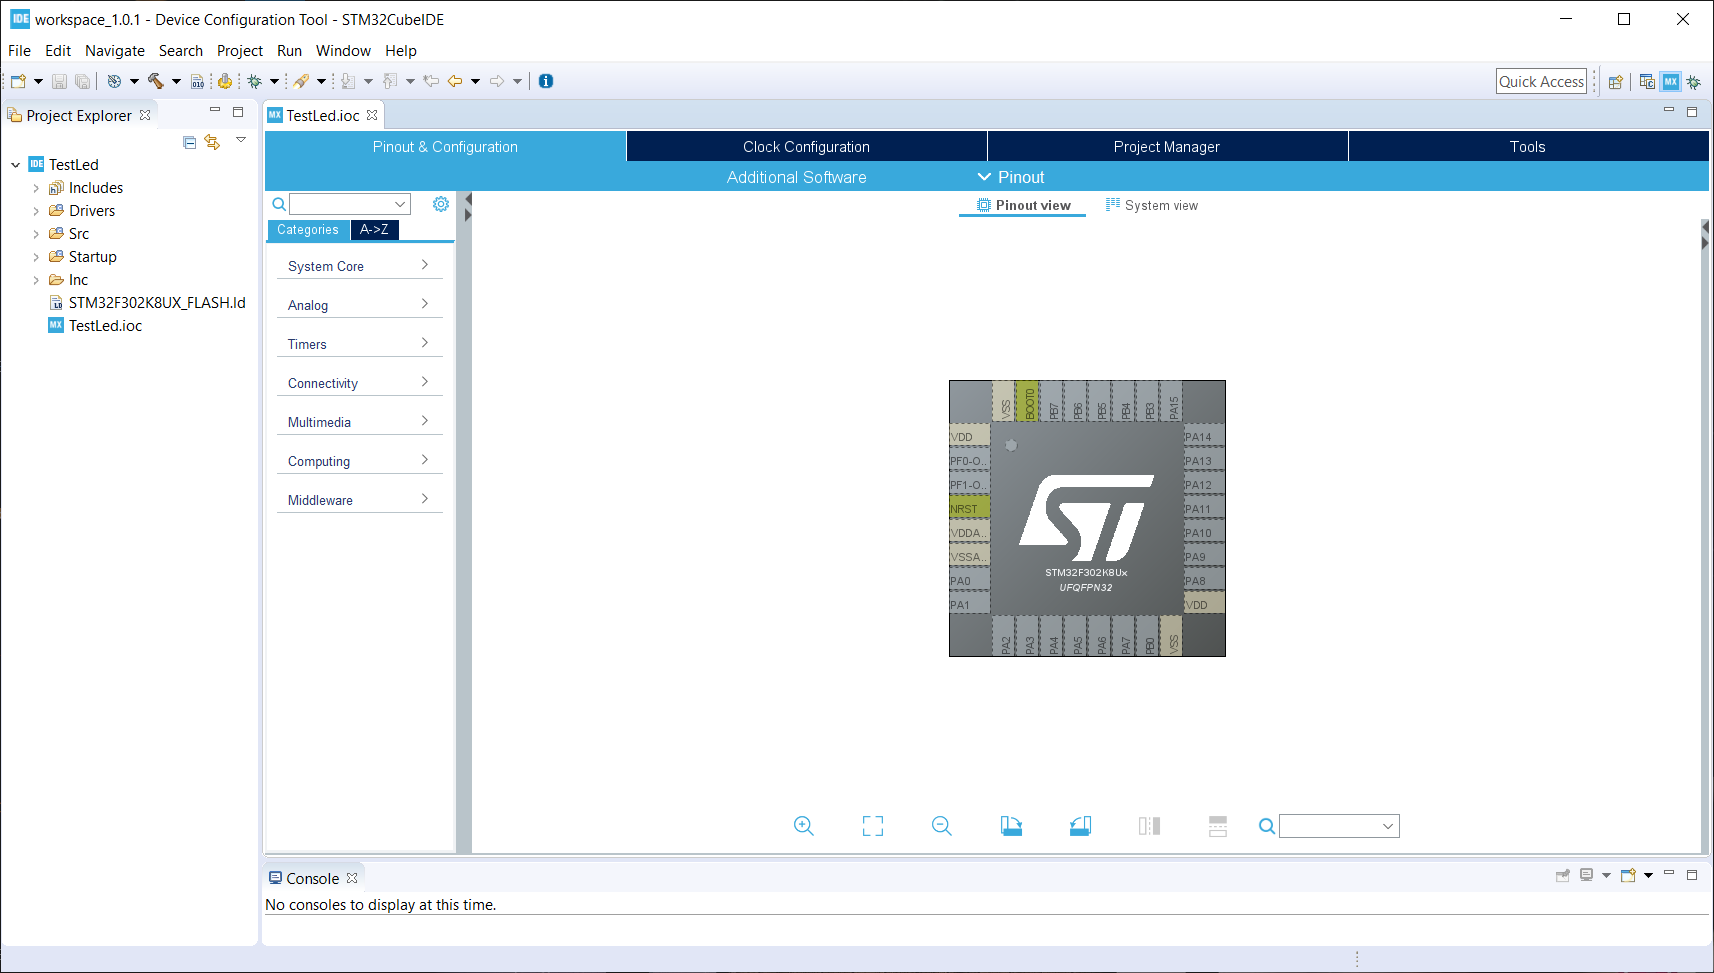Open the Analog category
Screen dimensions: 1714x973
coord(359,305)
